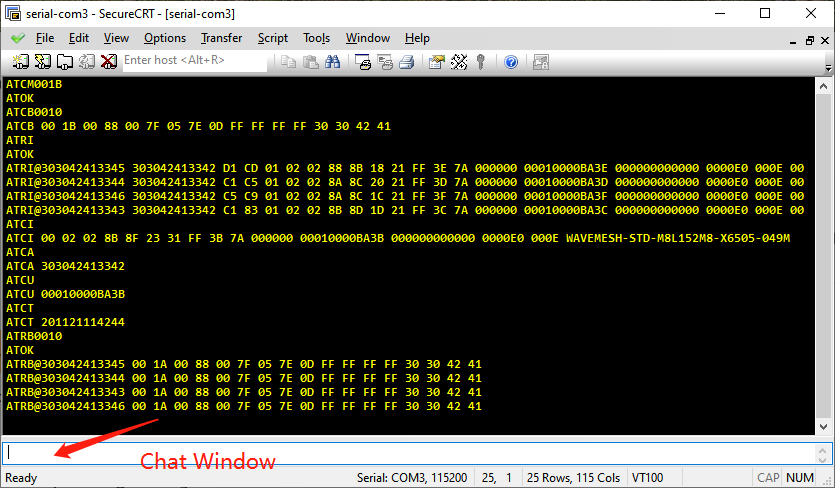Image resolution: width=835 pixels, height=488 pixels.
Task: Open Global Options tools icon
Action: coord(459,61)
